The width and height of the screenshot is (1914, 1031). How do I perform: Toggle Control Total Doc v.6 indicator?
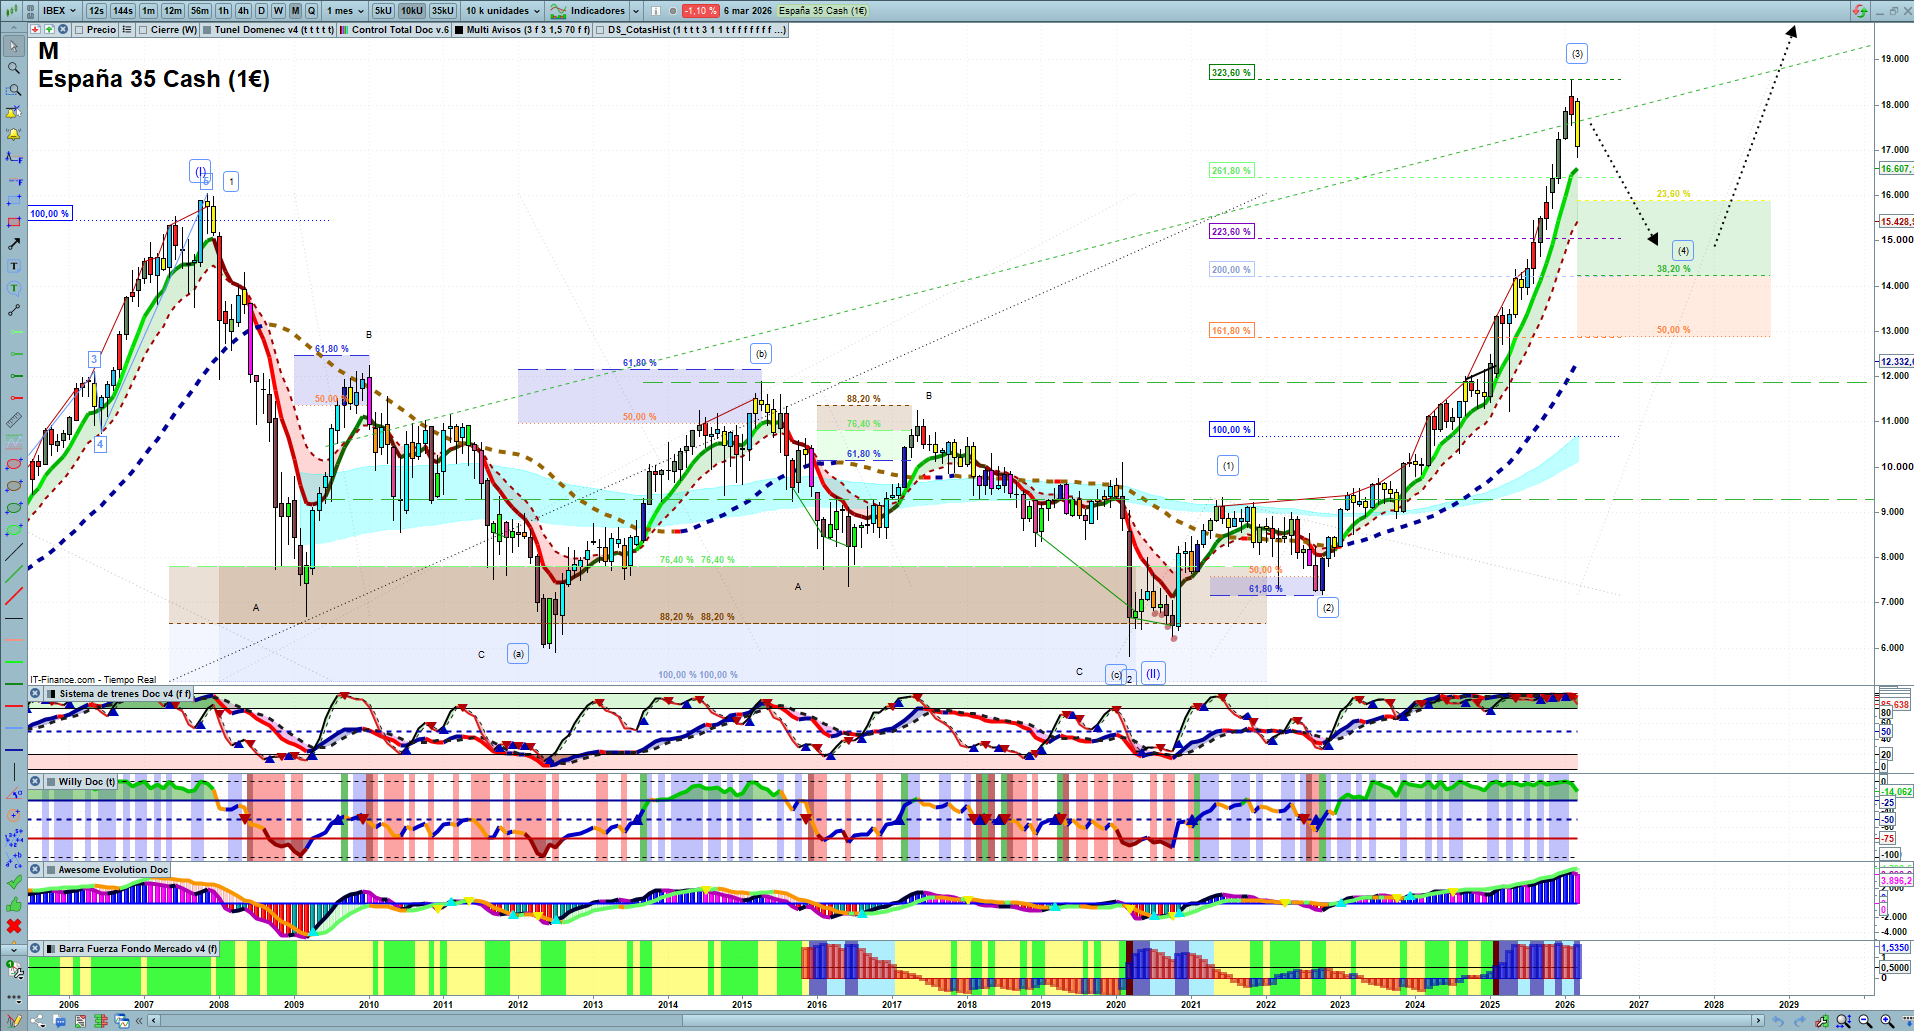pos(344,30)
